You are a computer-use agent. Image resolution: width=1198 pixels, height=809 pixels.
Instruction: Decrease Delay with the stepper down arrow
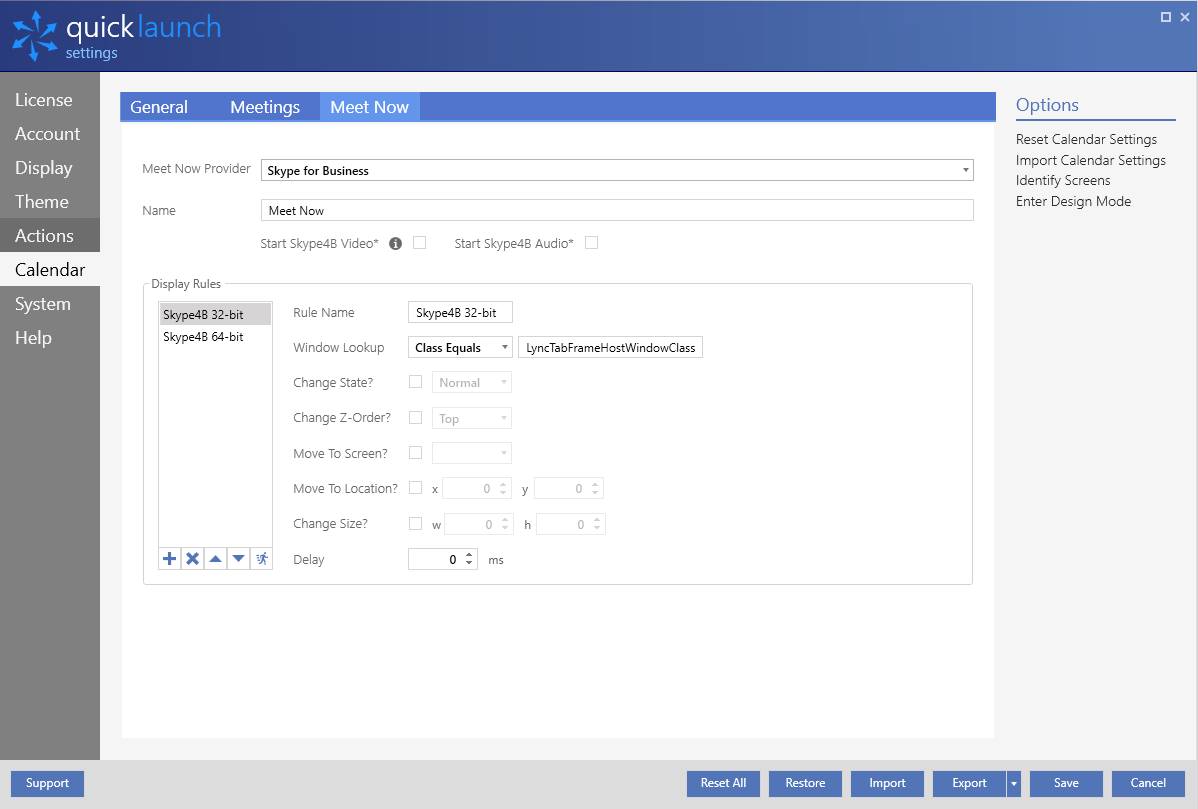tap(469, 565)
